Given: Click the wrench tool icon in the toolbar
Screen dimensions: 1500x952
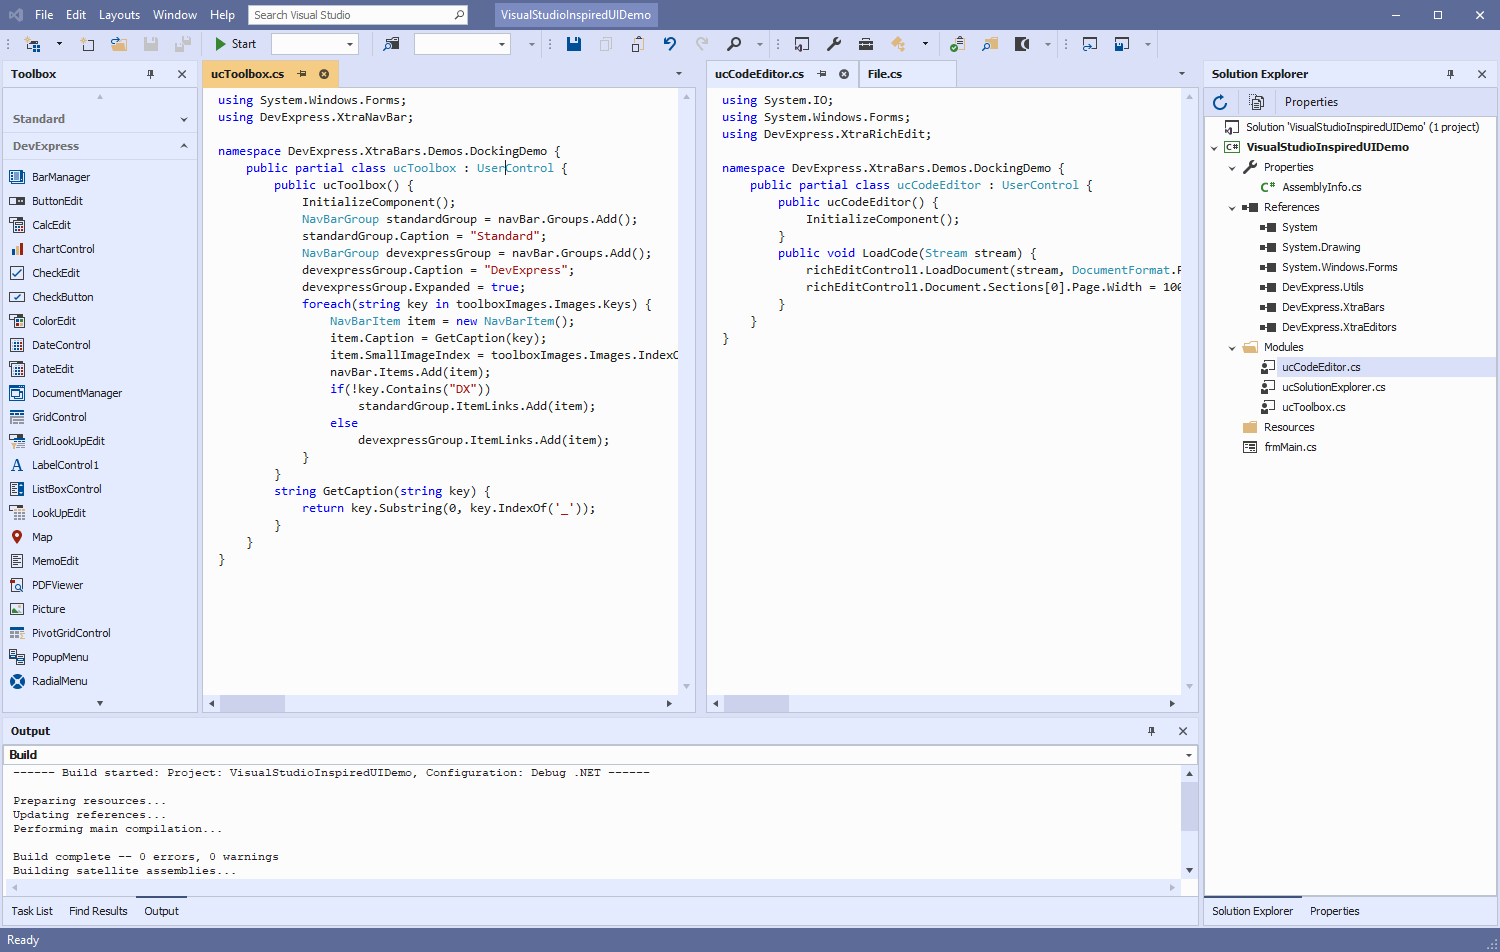Looking at the screenshot, I should (833, 44).
